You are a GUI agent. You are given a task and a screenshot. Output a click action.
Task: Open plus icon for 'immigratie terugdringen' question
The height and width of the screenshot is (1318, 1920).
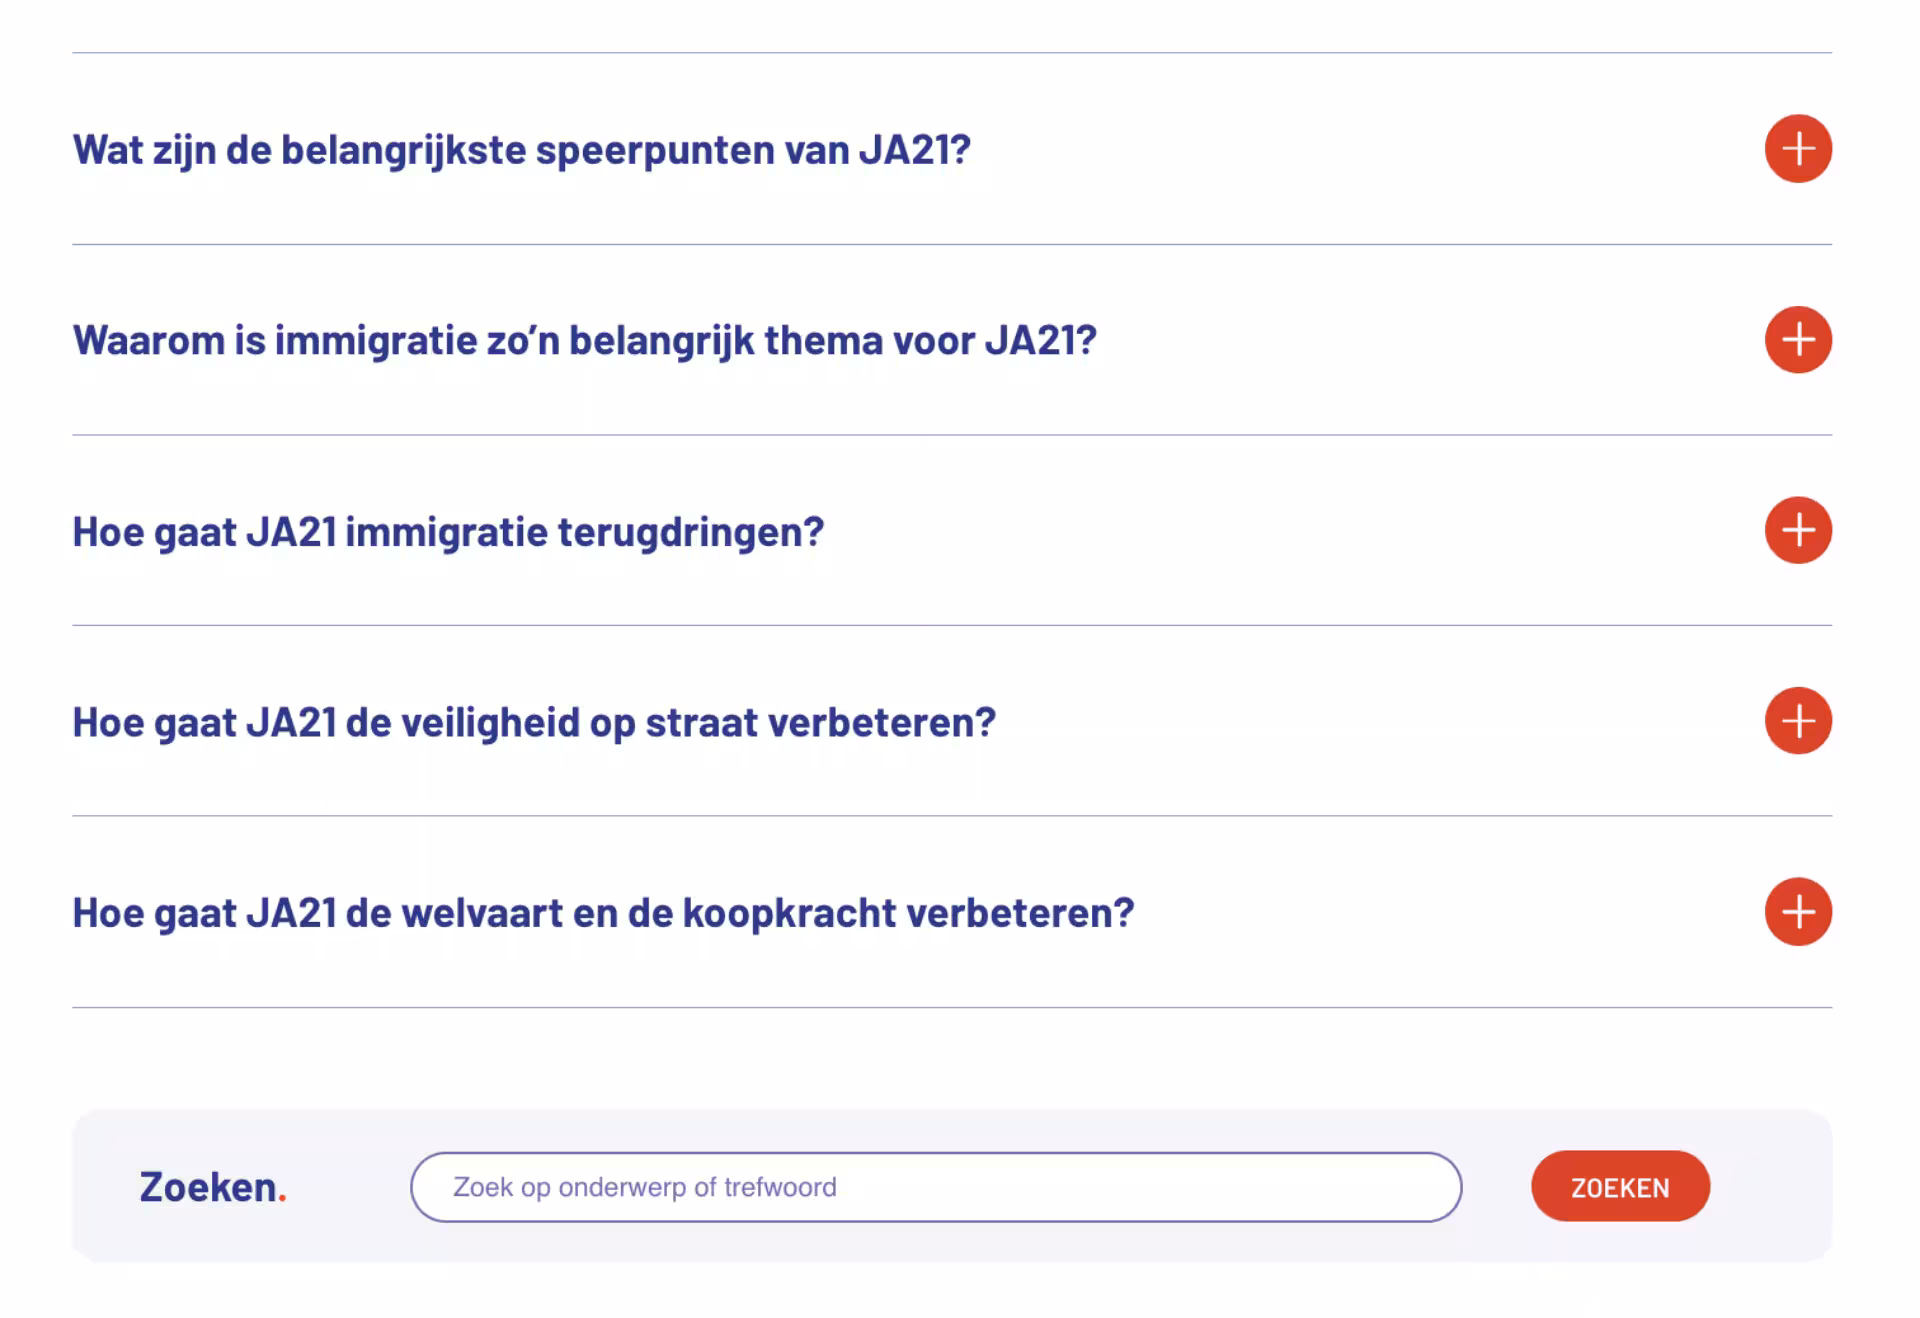[x=1797, y=530]
